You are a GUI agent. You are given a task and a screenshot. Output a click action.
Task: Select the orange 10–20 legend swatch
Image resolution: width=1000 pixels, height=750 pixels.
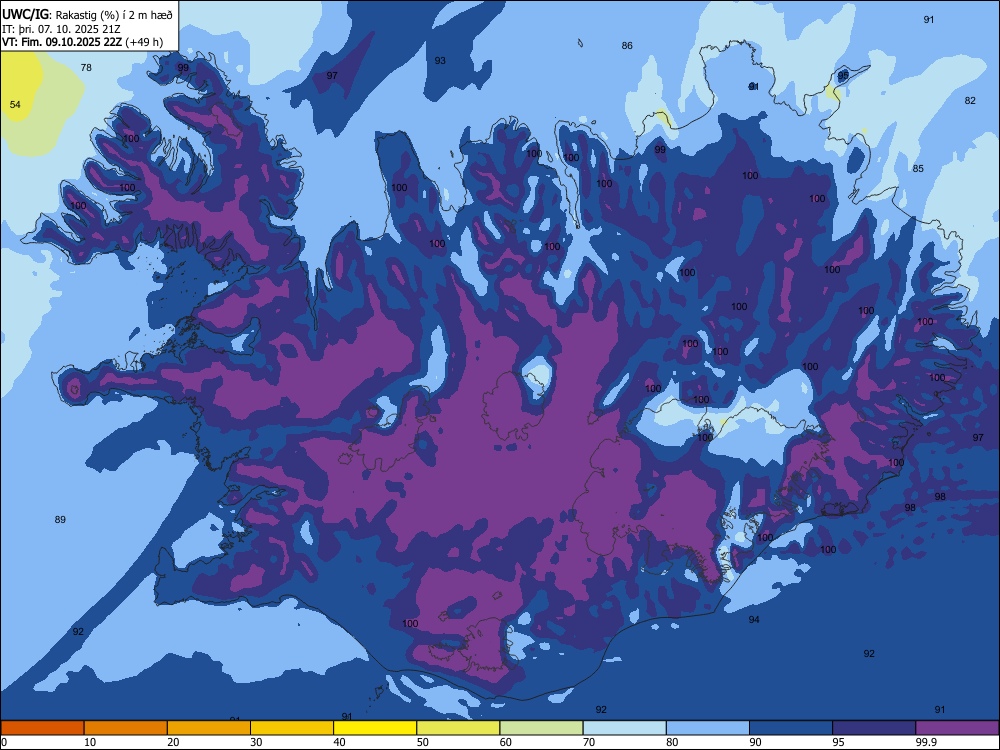(126, 728)
